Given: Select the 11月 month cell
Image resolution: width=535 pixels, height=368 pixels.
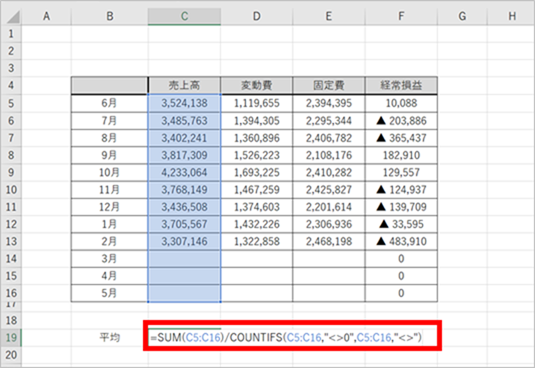Looking at the screenshot, I should tap(110, 190).
